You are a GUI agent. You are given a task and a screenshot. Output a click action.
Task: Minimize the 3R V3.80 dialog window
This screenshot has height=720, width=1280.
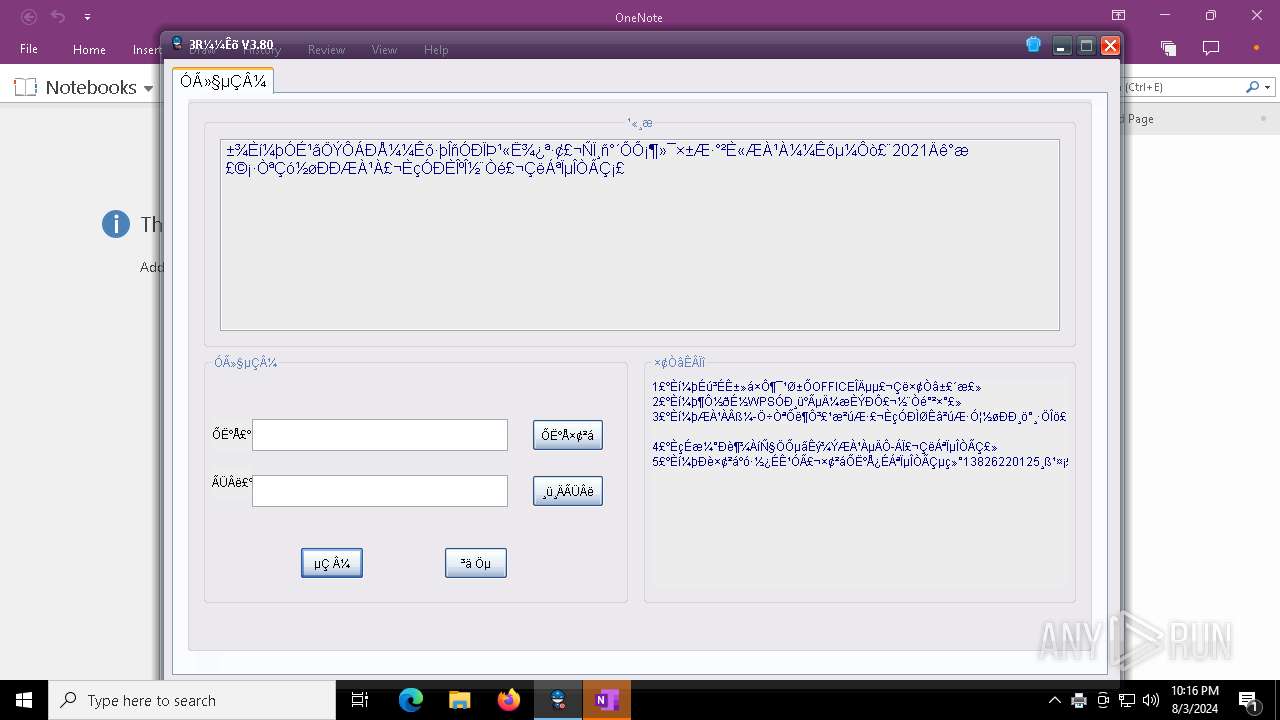pyautogui.click(x=1062, y=46)
